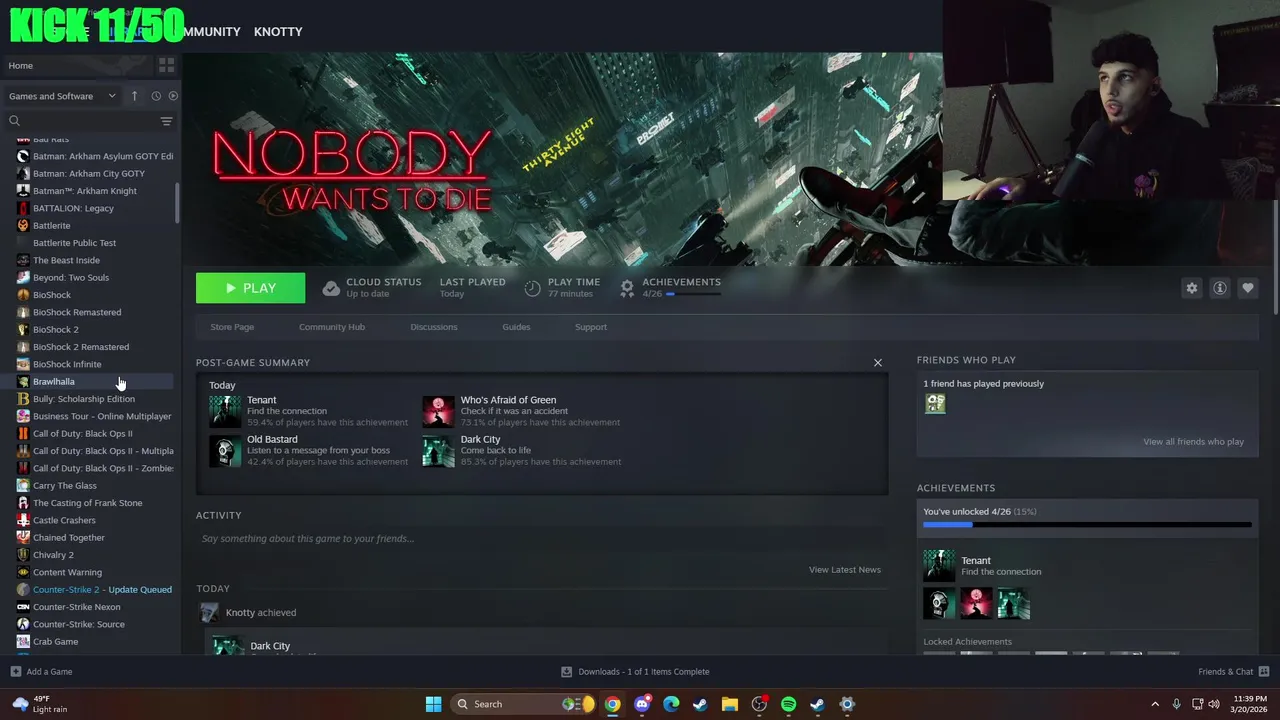Click the Play Time clock icon
This screenshot has width=1280, height=720.
point(533,288)
